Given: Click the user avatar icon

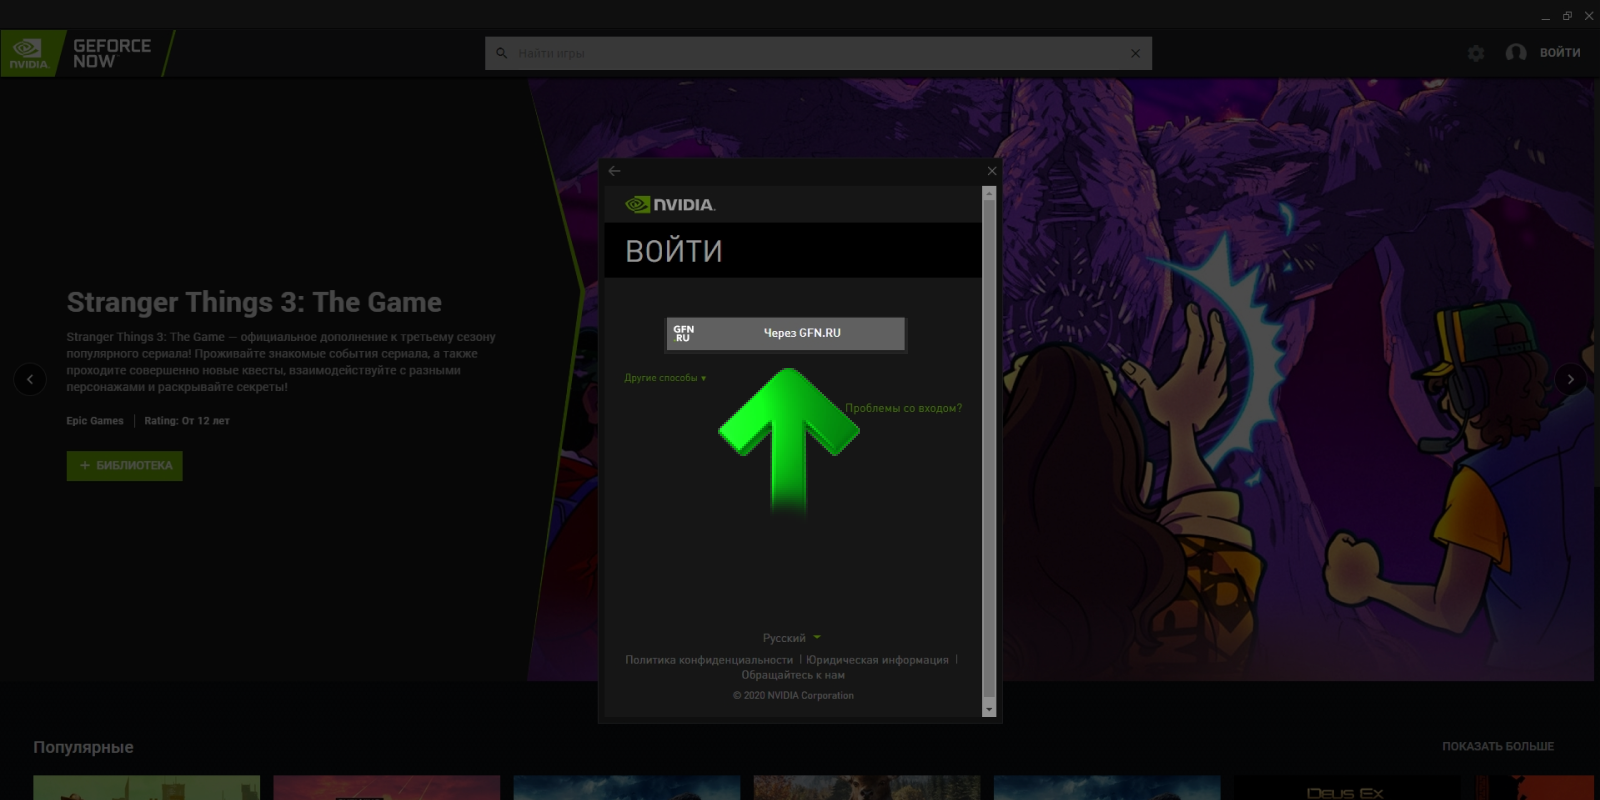Looking at the screenshot, I should click(1516, 53).
